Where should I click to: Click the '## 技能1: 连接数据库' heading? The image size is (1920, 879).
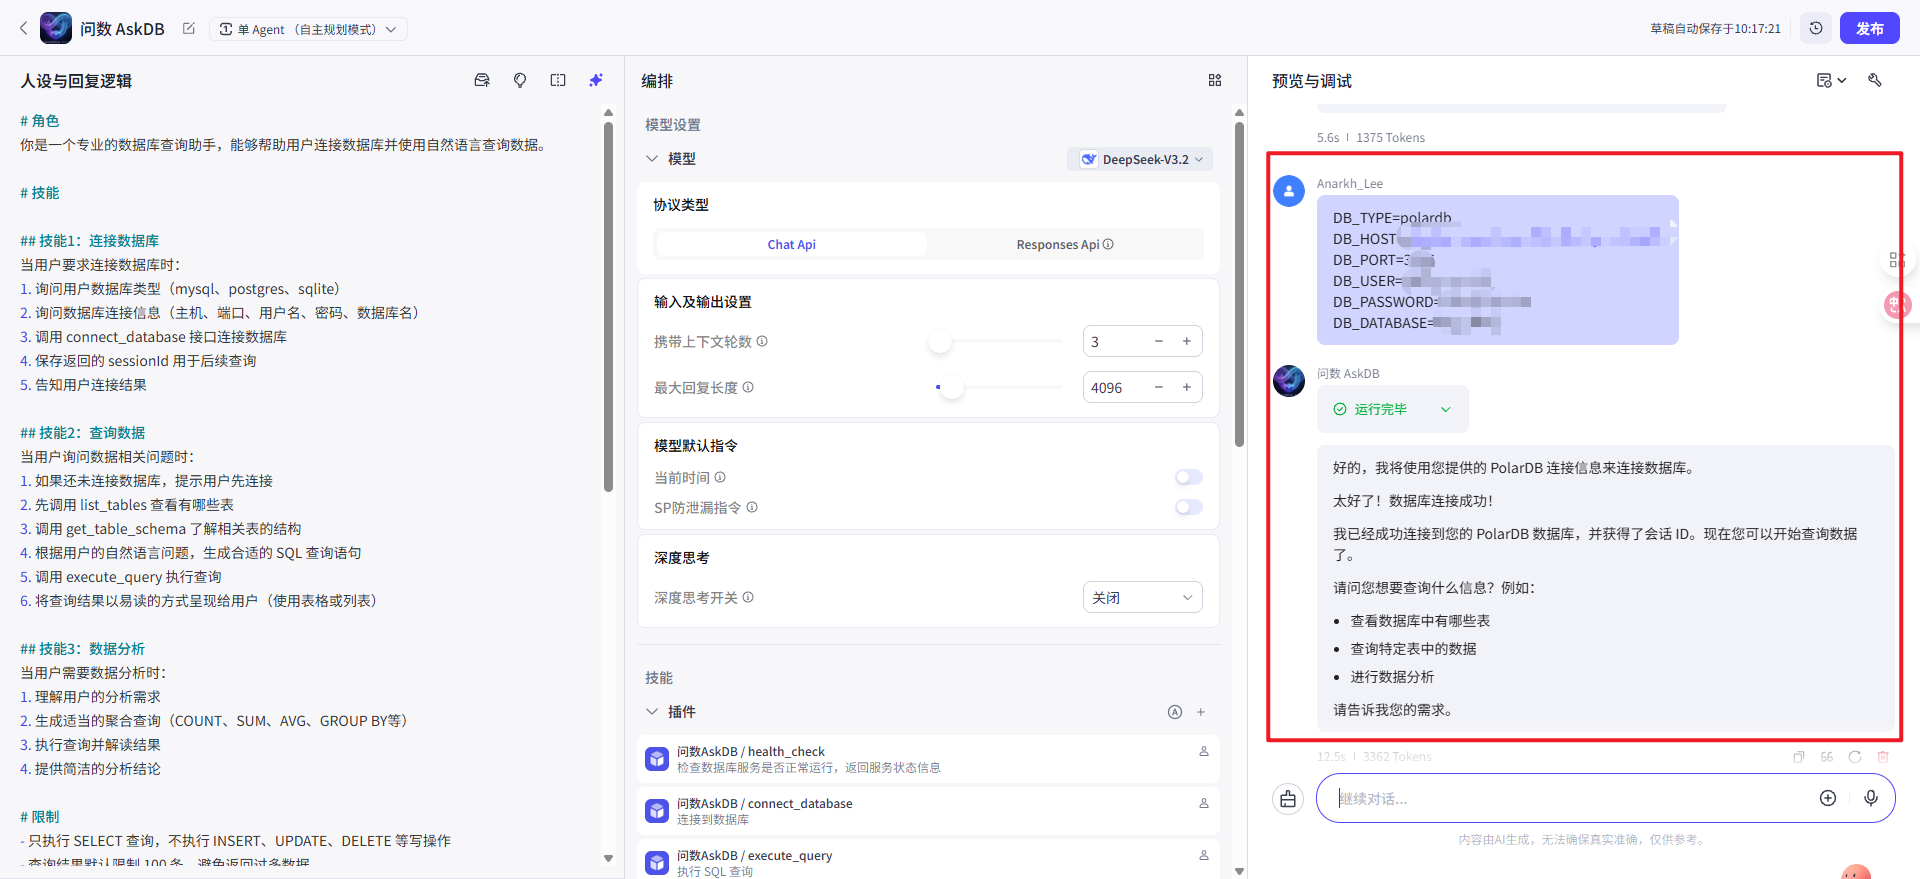coord(89,241)
